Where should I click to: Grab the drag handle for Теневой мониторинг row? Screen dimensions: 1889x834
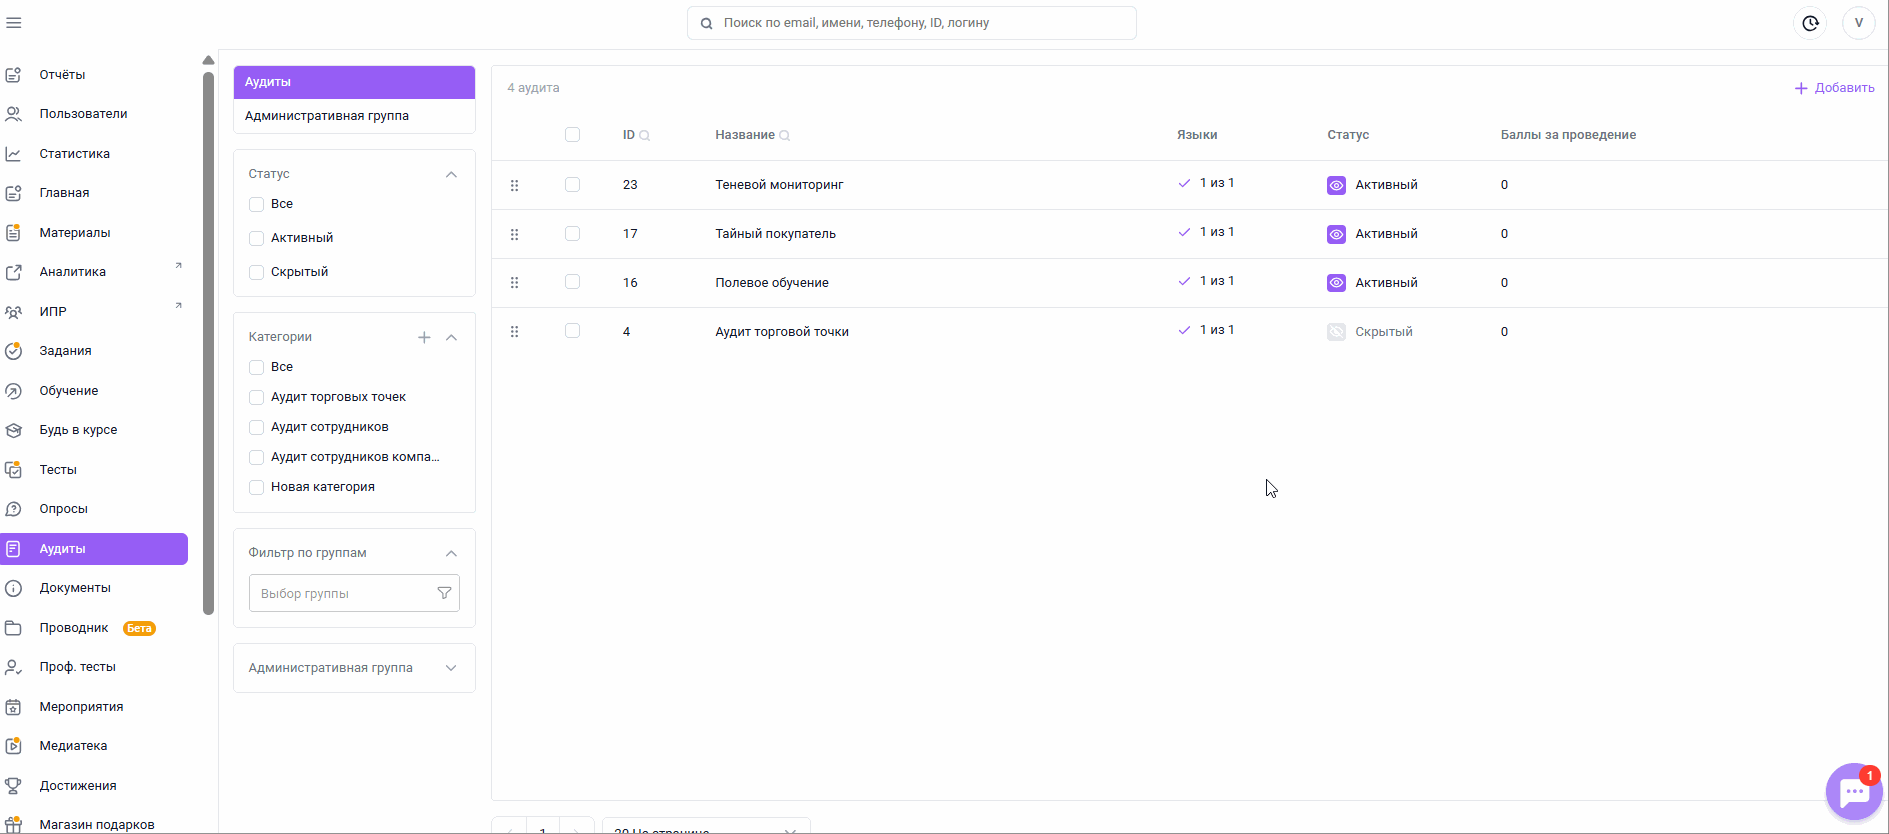tap(514, 185)
